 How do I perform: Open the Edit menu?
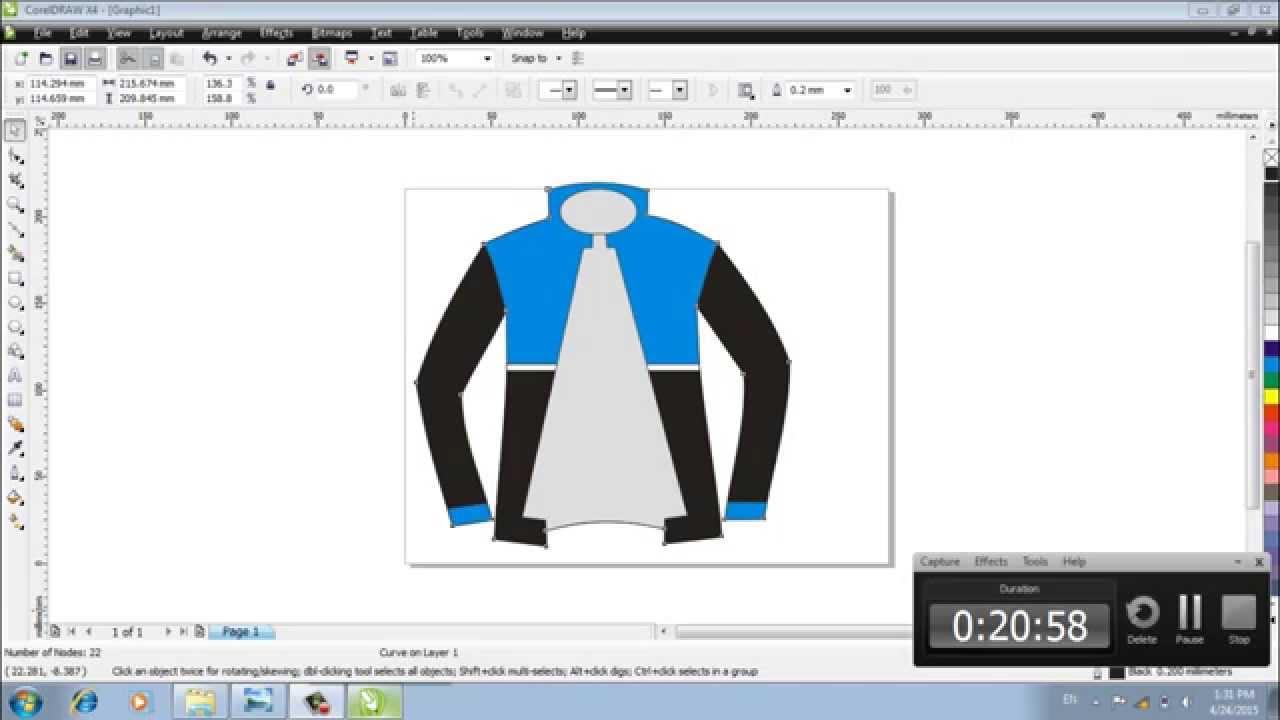point(80,33)
